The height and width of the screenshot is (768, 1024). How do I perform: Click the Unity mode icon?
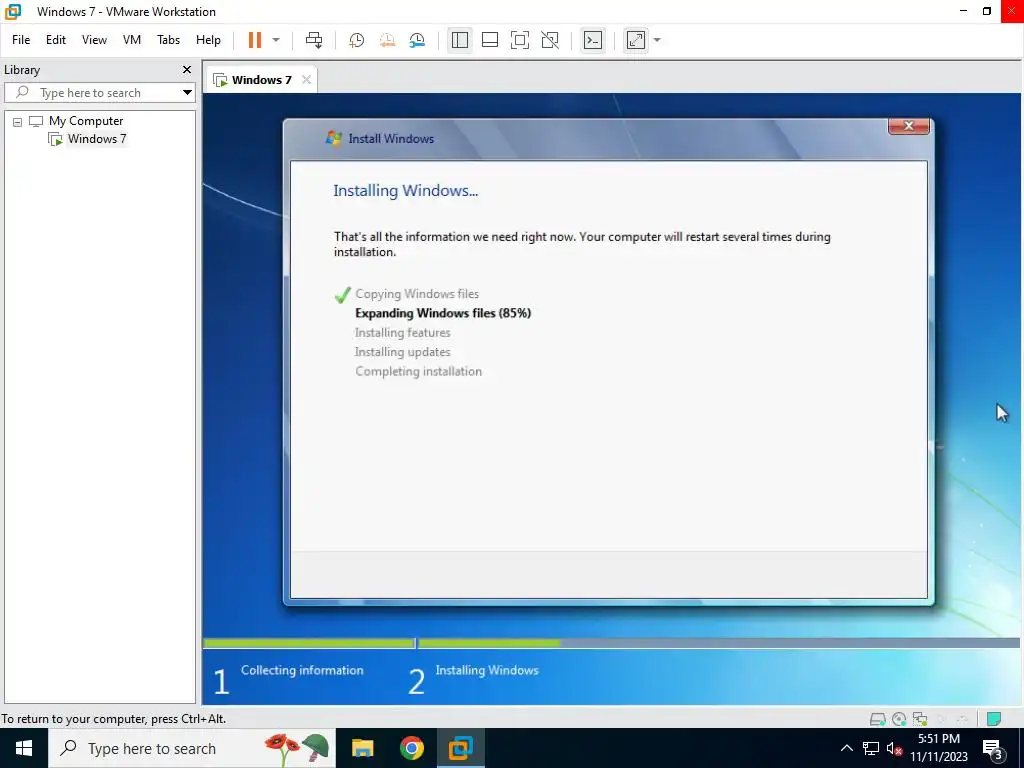pos(550,40)
